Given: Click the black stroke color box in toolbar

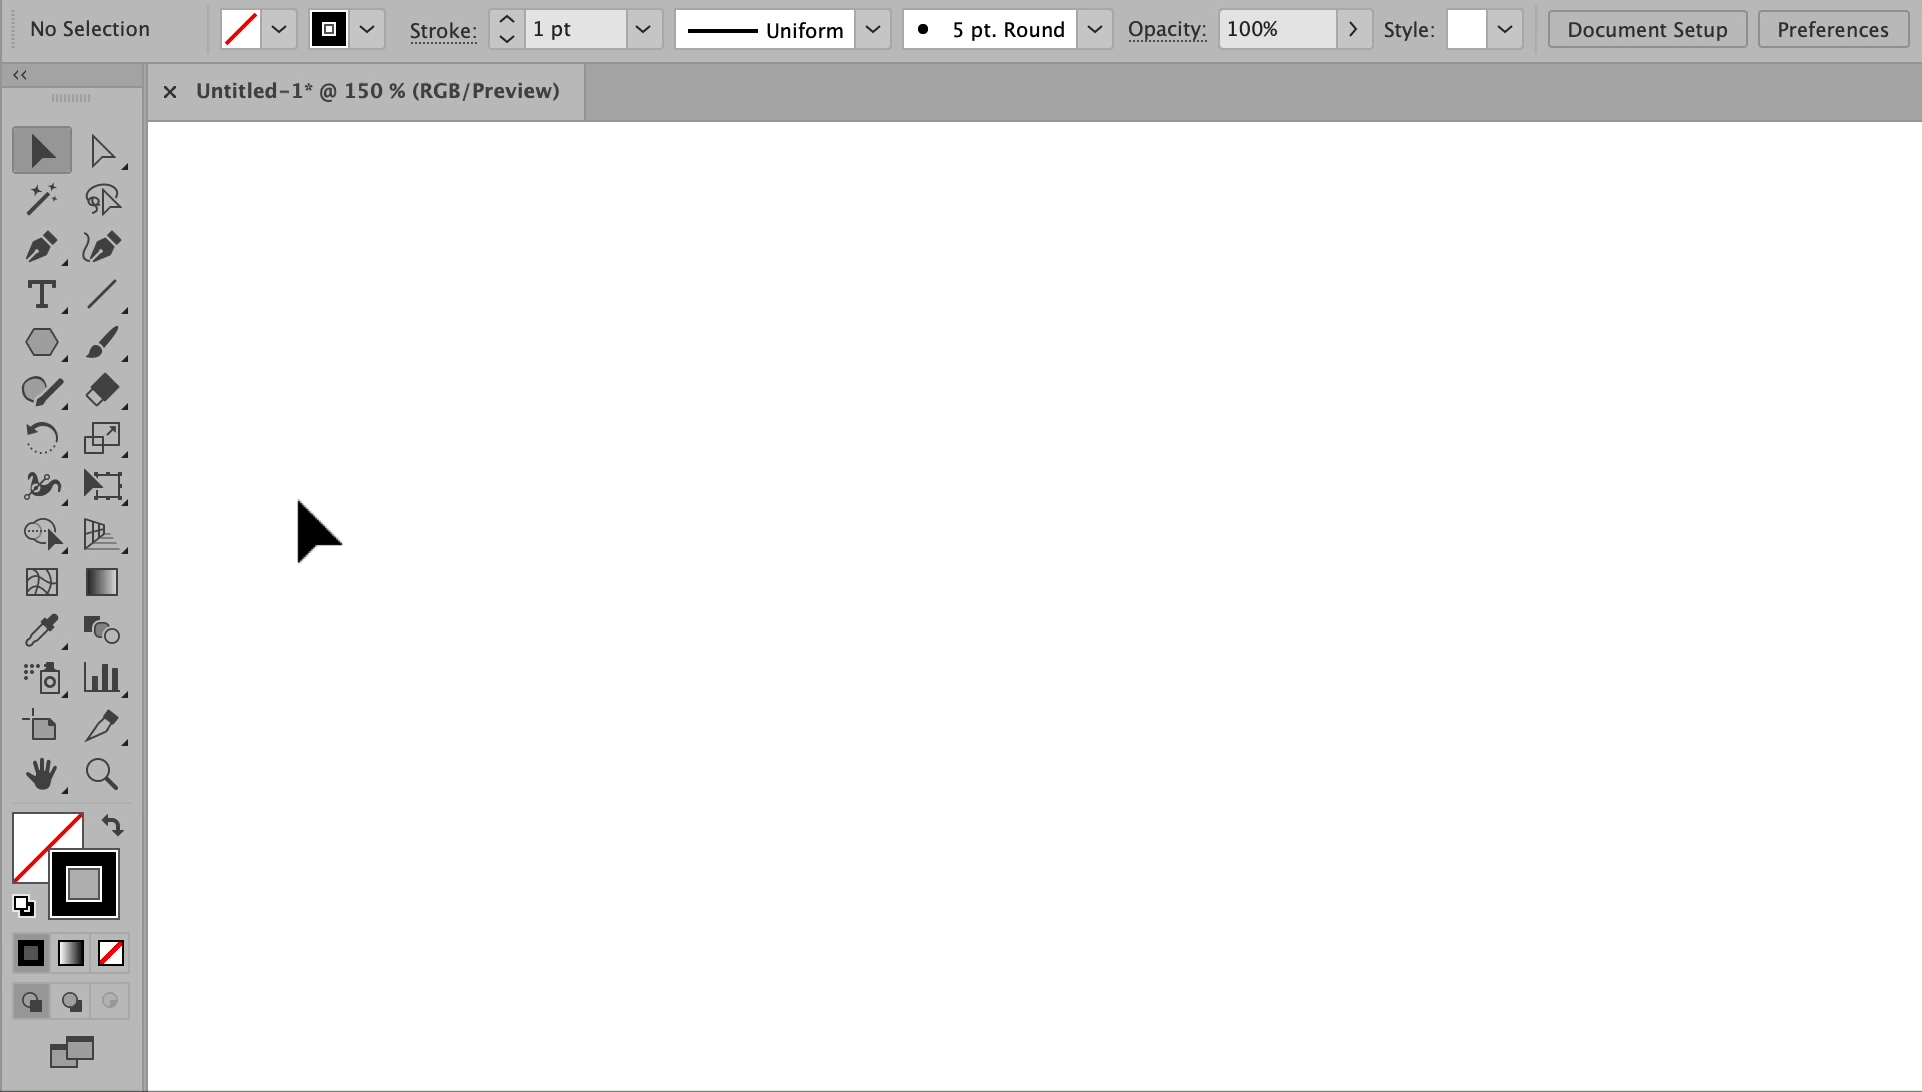Looking at the screenshot, I should tap(84, 884).
